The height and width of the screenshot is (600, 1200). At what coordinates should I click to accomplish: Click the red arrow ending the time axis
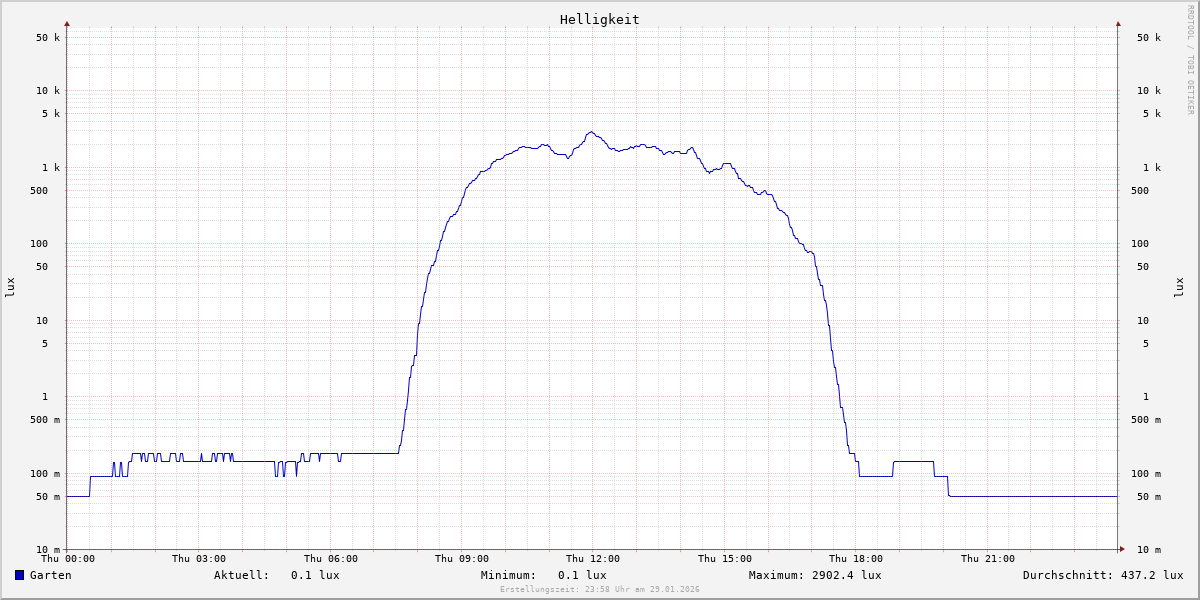1122,549
